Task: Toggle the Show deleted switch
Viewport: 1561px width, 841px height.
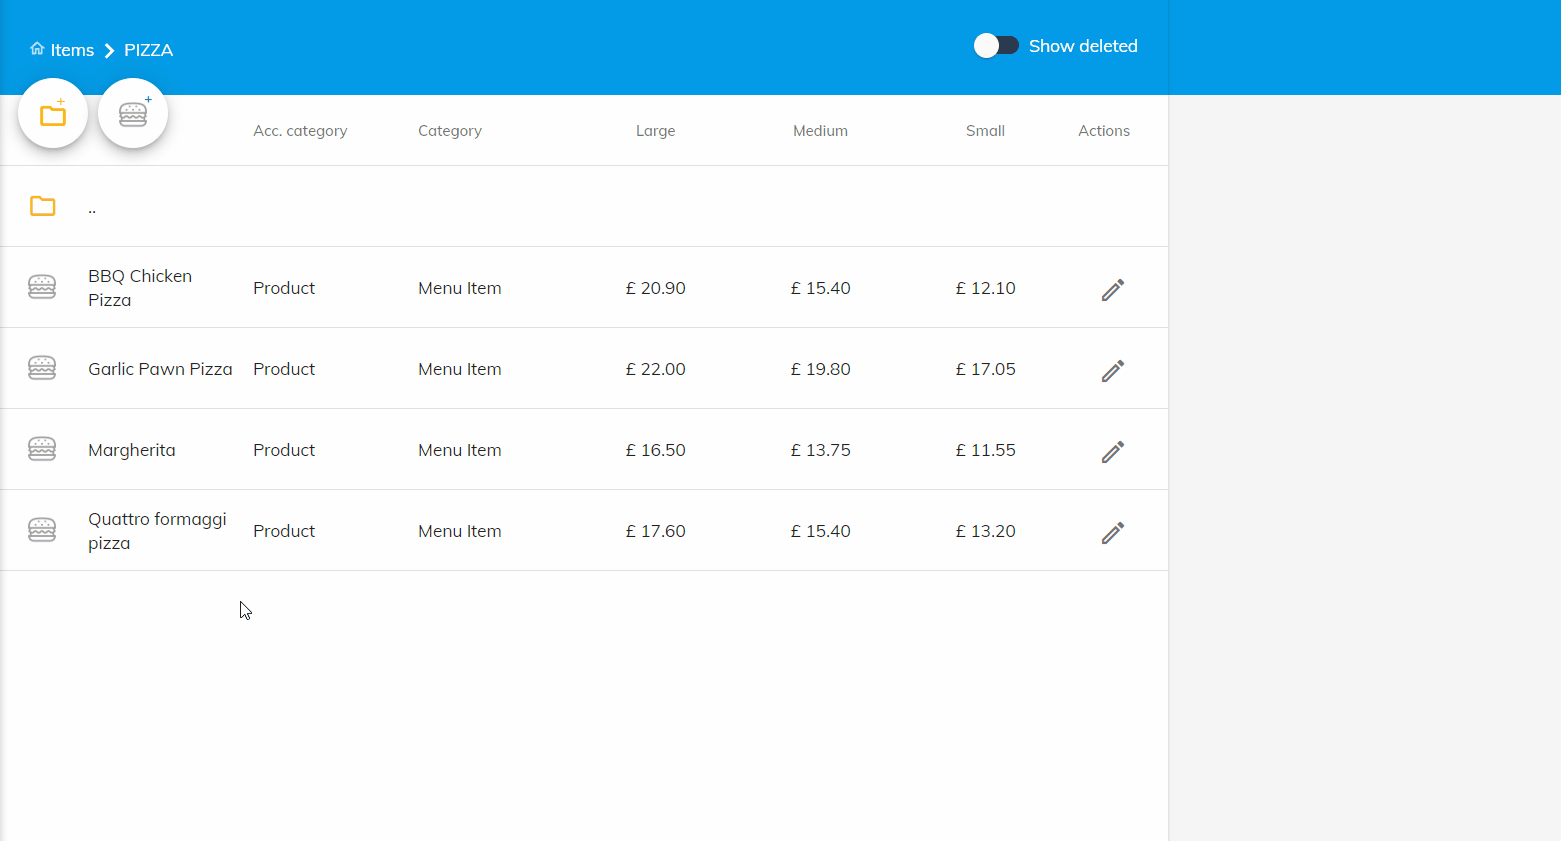Action: pyautogui.click(x=996, y=46)
